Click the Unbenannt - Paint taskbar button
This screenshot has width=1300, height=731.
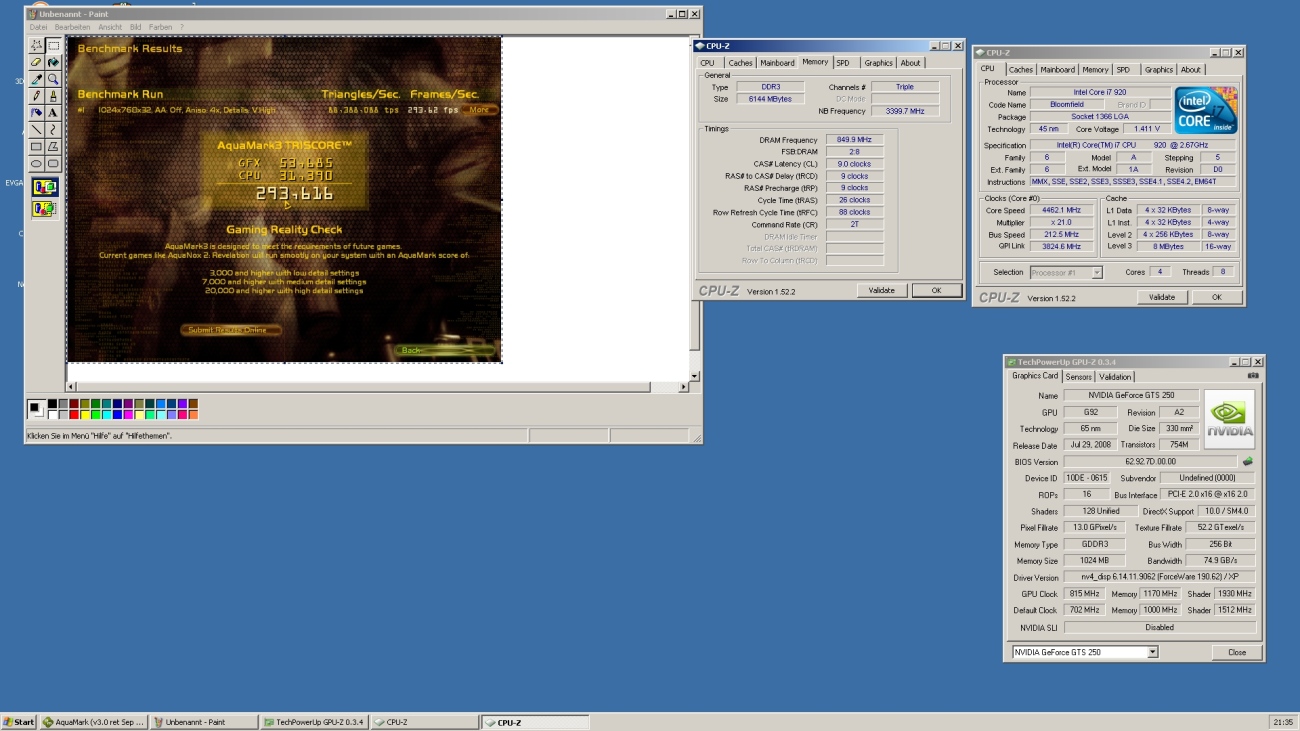coord(204,722)
